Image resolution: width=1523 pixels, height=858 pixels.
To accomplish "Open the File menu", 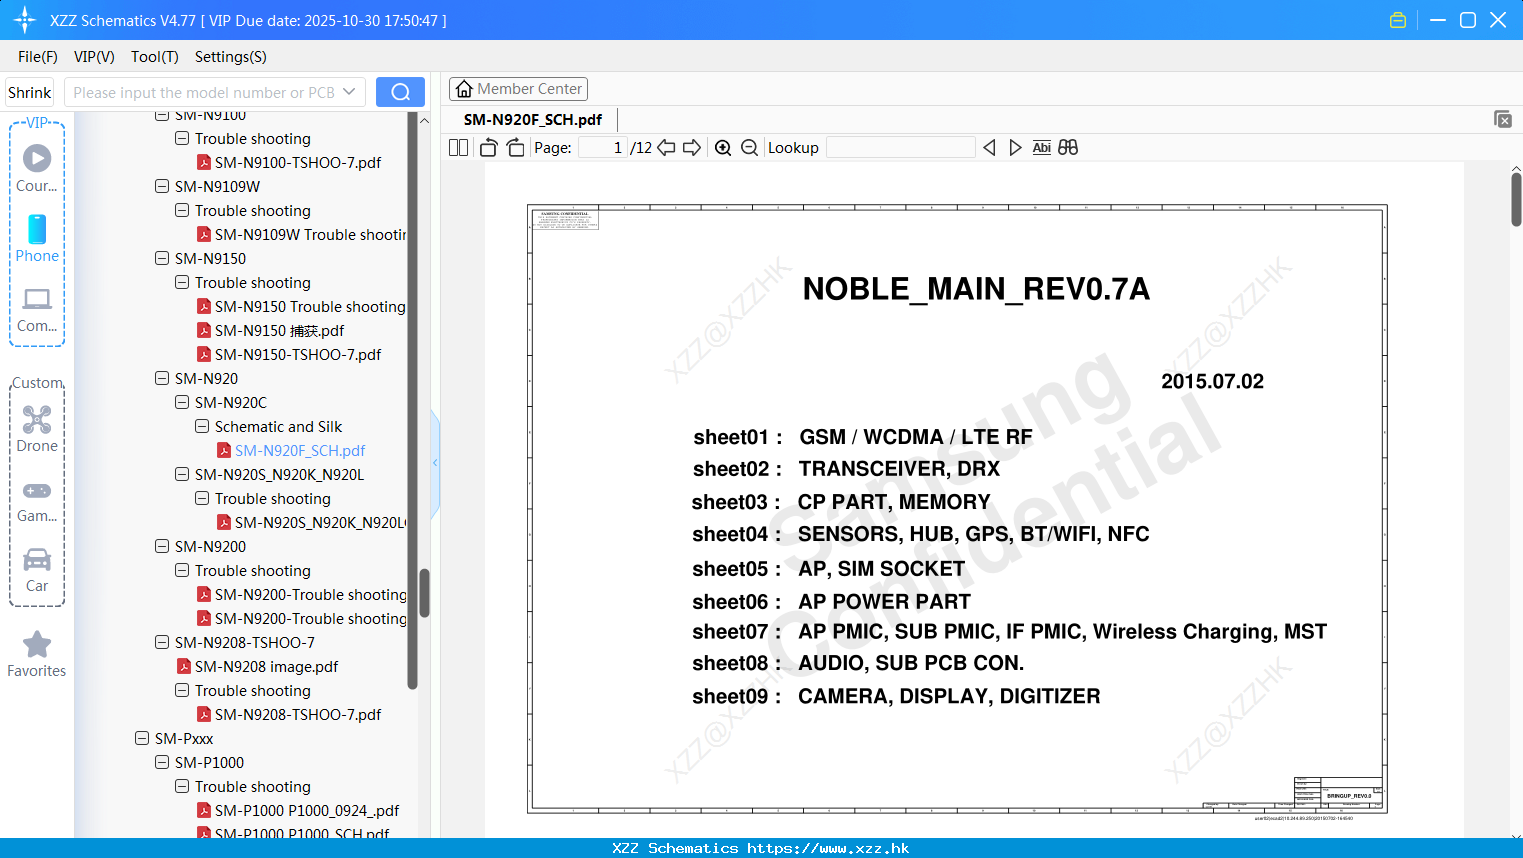I will coord(38,57).
